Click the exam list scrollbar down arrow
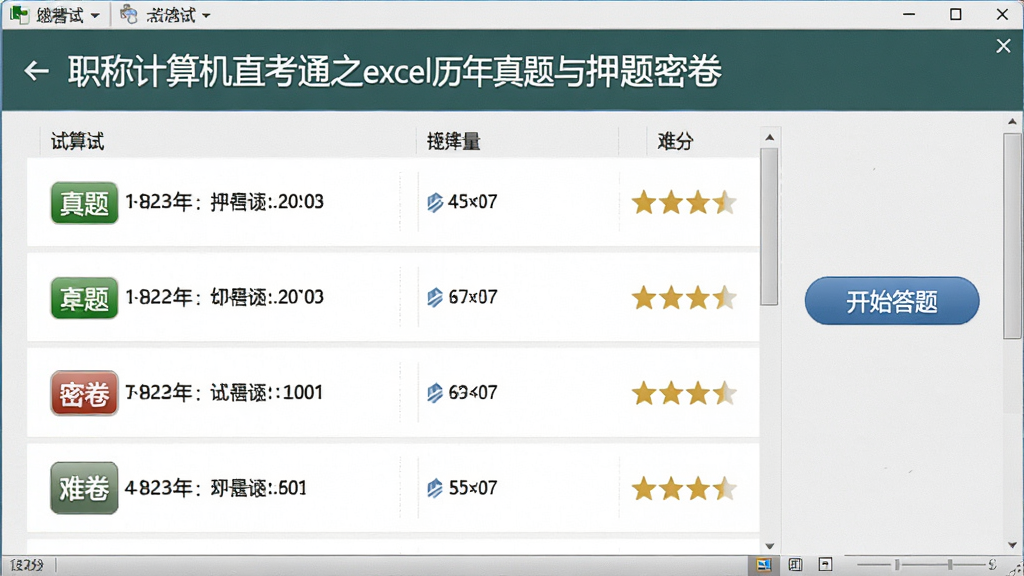Screen dimensions: 1024x576 point(769,546)
